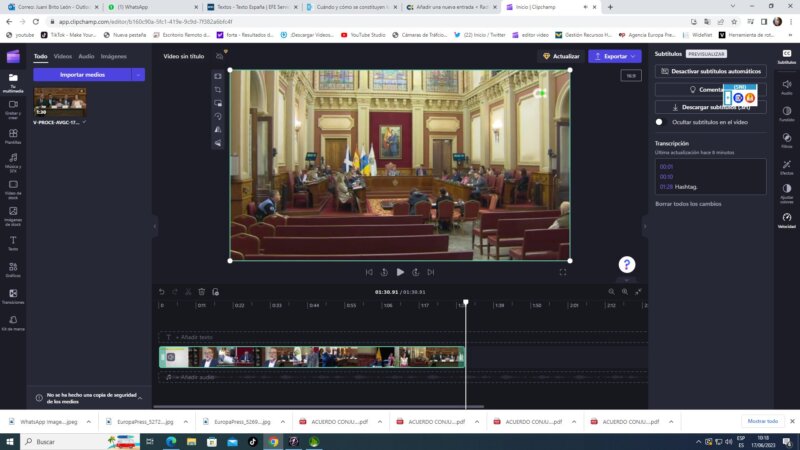
Task: Open the Transiciones sidebar section
Action: tap(13, 296)
